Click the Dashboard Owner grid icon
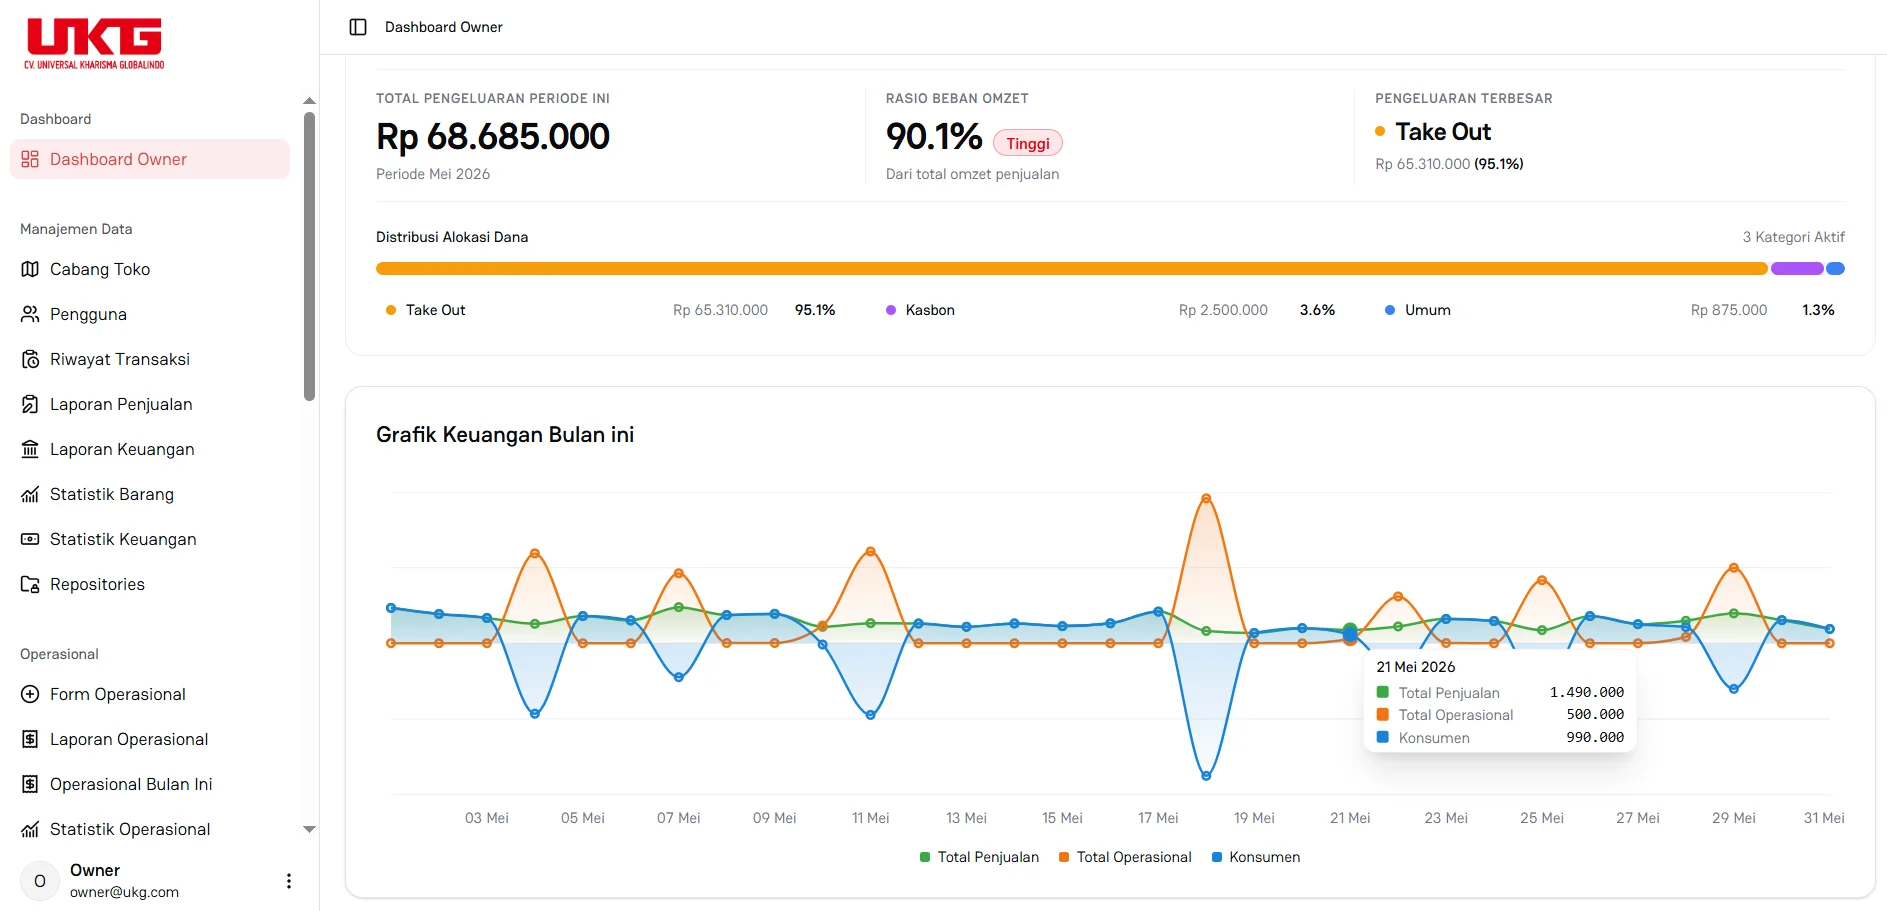1887x911 pixels. (30, 159)
